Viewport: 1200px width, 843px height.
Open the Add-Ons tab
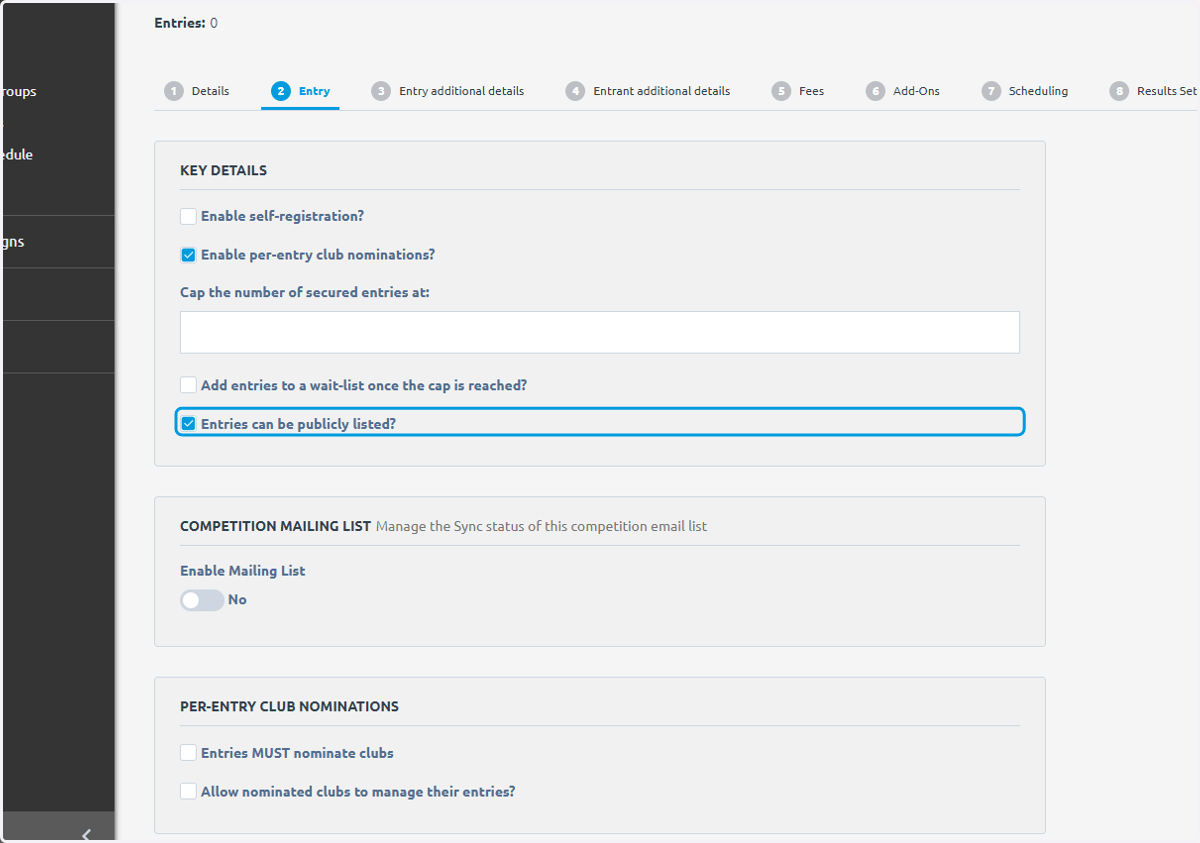[903, 91]
